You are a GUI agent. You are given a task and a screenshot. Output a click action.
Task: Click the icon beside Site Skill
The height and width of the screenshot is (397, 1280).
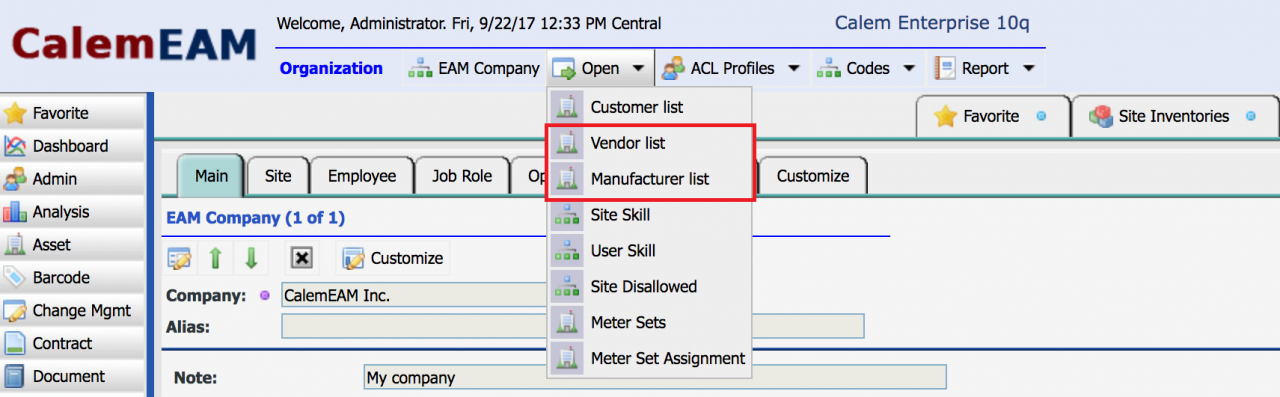pyautogui.click(x=568, y=214)
